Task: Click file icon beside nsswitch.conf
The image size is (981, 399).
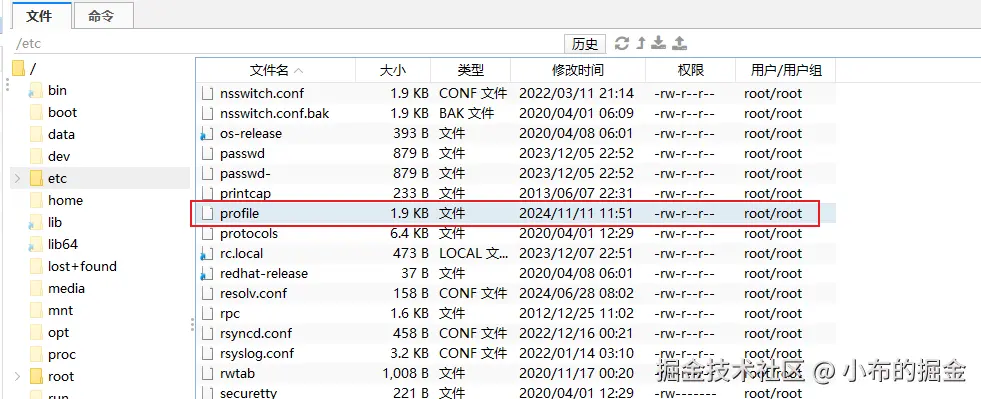Action: (x=207, y=93)
